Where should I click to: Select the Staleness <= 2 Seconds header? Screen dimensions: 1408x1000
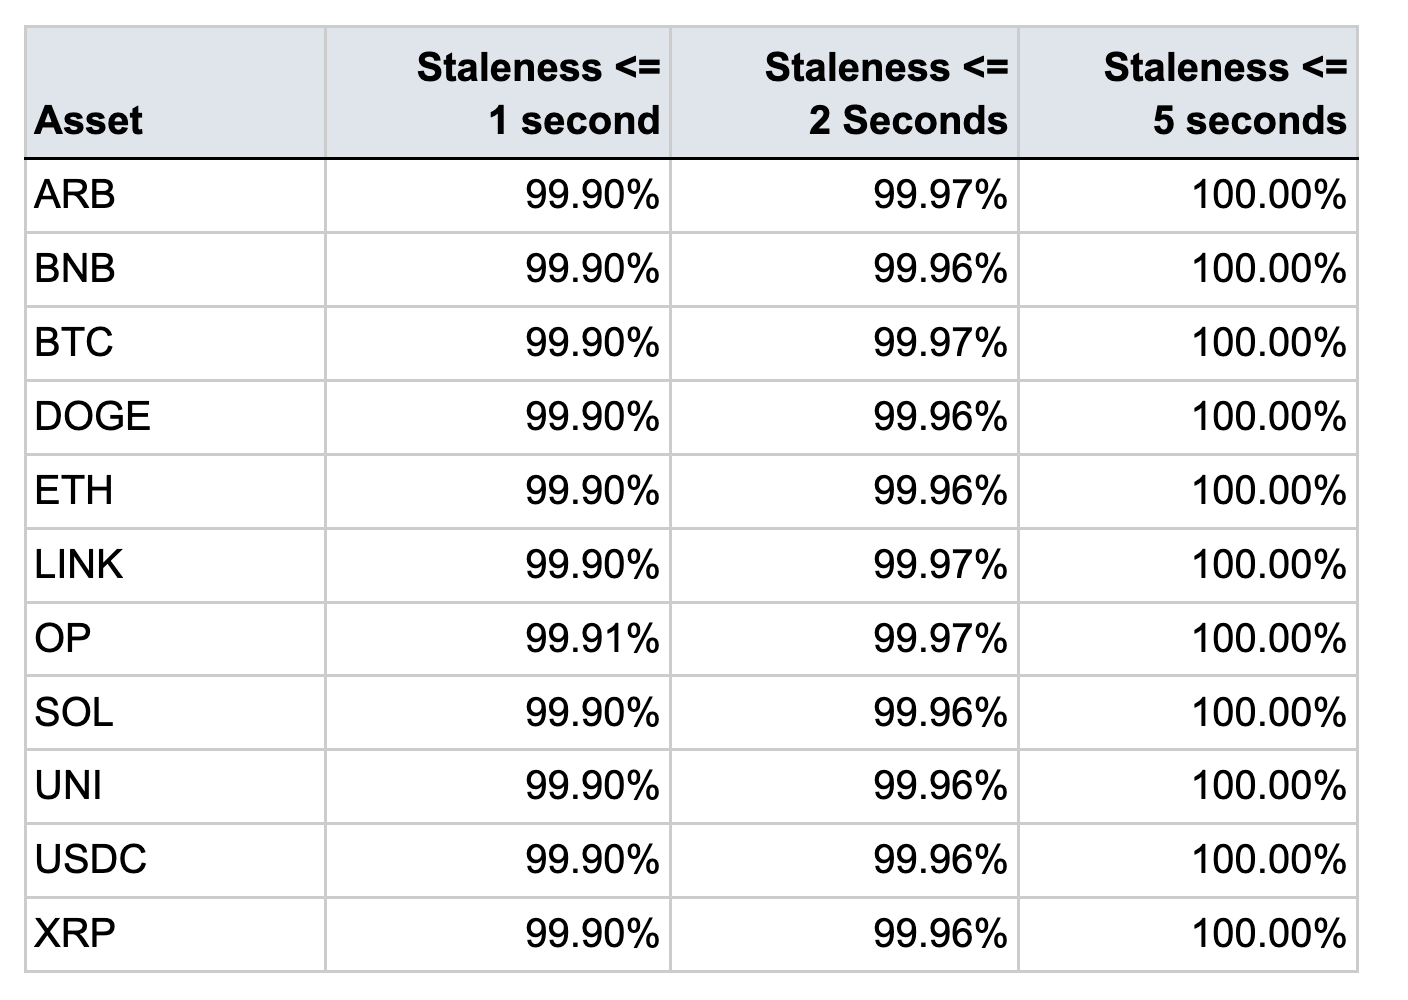[x=886, y=94]
